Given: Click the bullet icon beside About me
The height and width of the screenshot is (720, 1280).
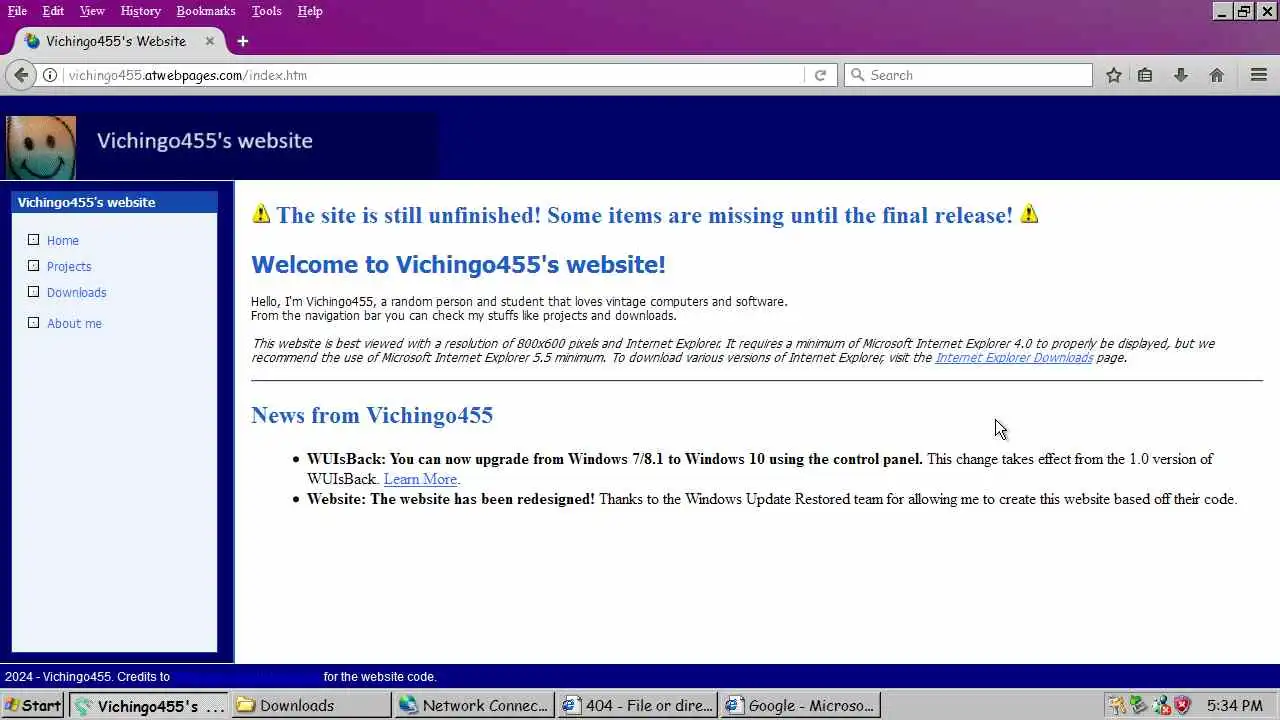Looking at the screenshot, I should pos(33,323).
